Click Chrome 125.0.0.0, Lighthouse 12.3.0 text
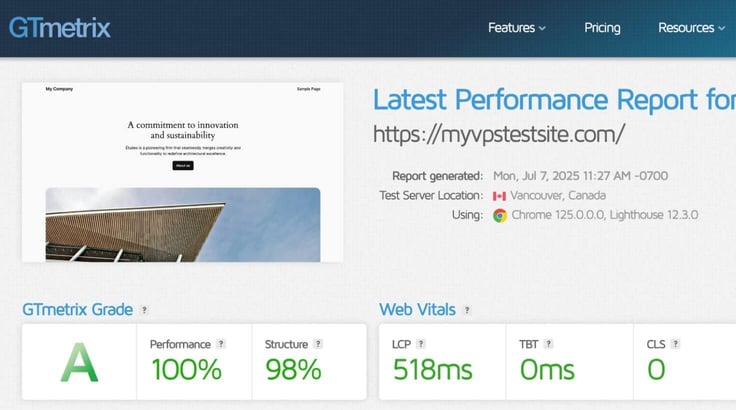The width and height of the screenshot is (736, 410). [605, 215]
